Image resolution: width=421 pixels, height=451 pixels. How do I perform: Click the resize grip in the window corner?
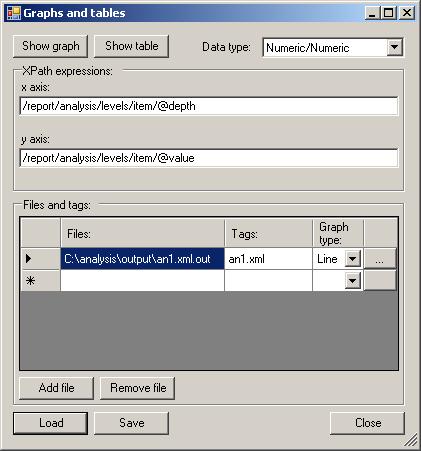click(x=412, y=440)
